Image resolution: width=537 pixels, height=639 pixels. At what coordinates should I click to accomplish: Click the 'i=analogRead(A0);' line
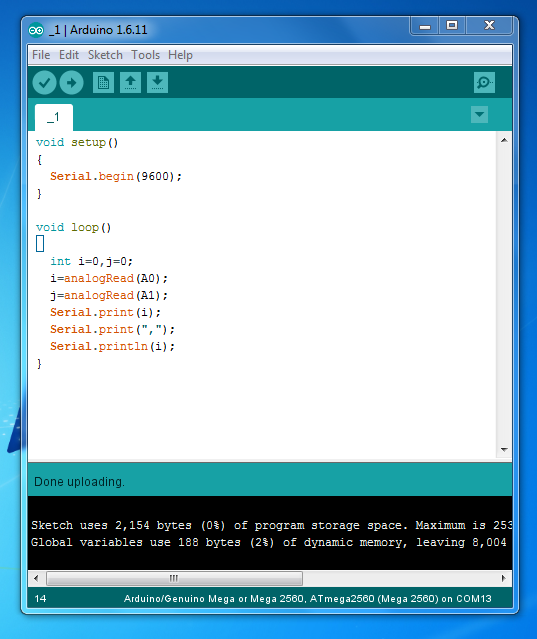109,278
